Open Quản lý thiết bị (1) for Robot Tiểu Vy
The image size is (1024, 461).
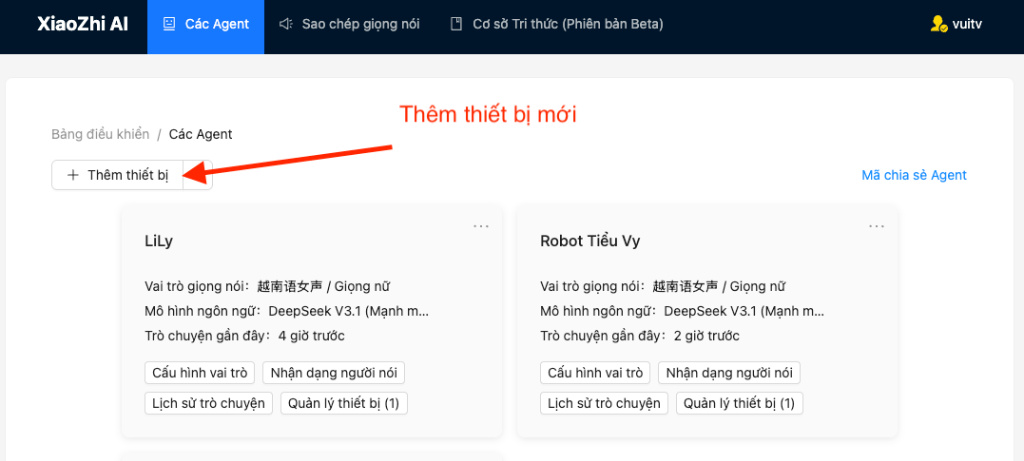click(x=739, y=403)
